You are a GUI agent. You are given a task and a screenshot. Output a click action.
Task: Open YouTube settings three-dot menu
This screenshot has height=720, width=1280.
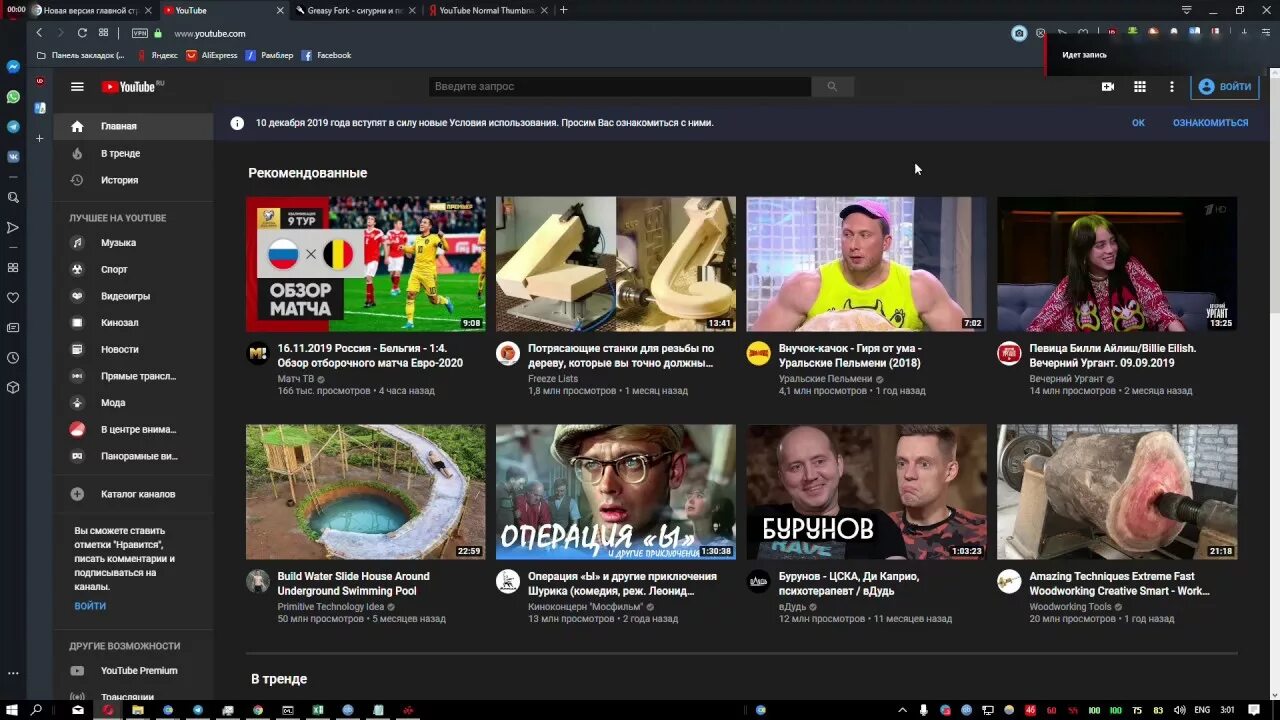[x=1171, y=87]
